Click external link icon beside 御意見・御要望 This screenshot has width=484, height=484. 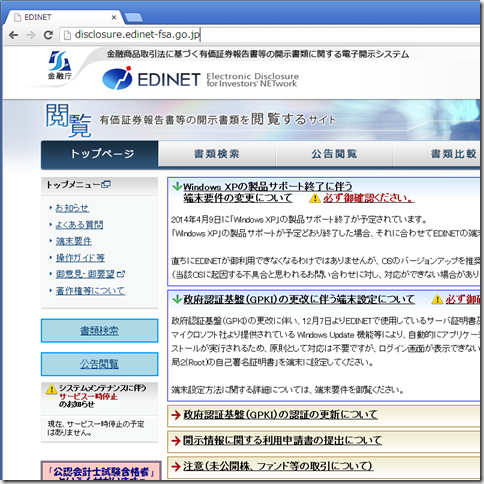(121, 274)
